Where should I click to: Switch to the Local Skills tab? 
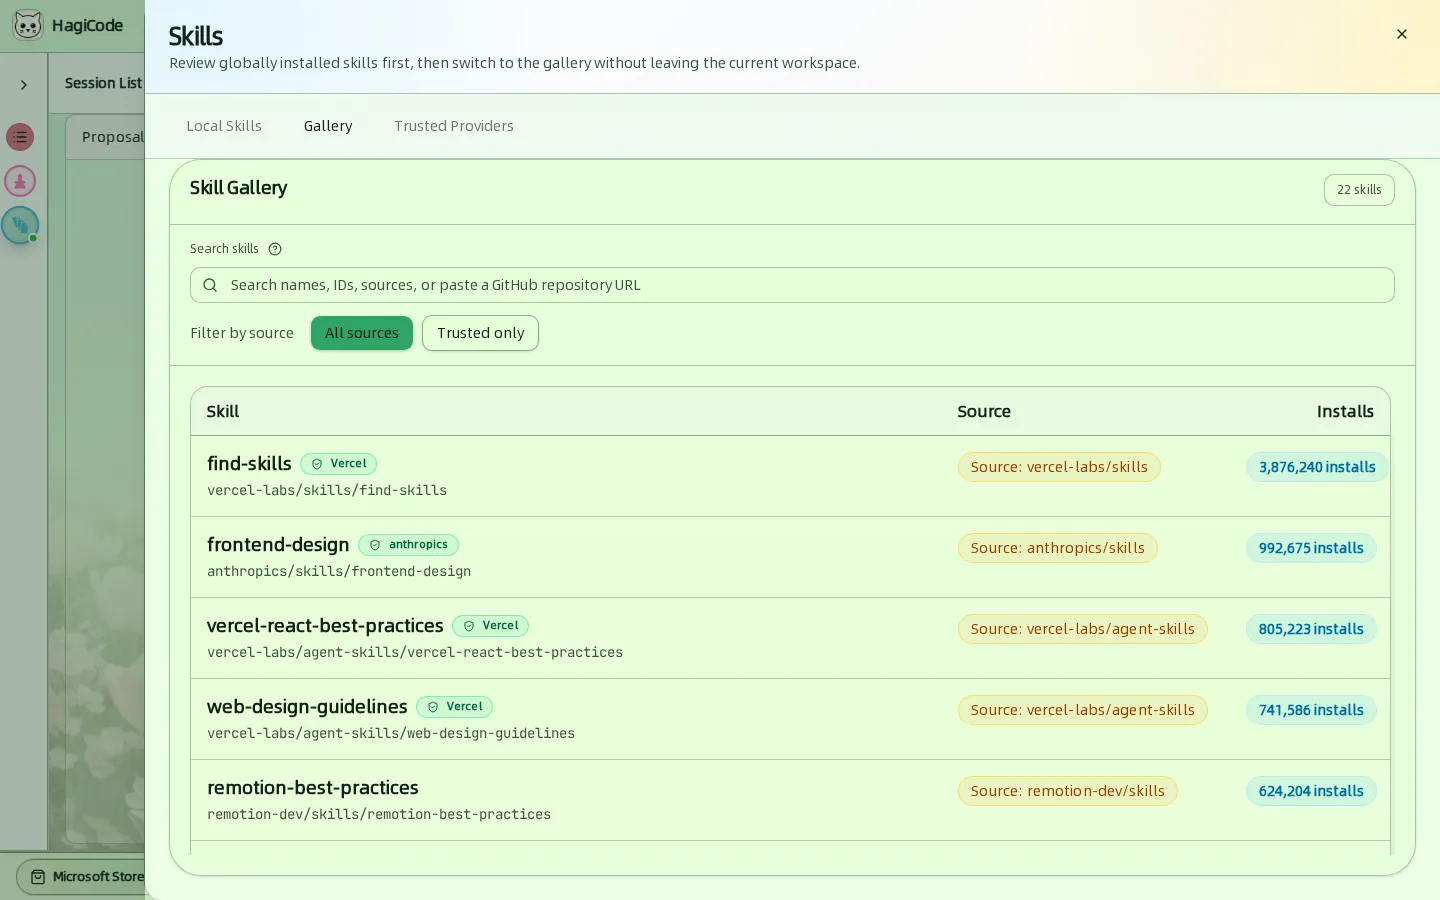[x=224, y=126]
